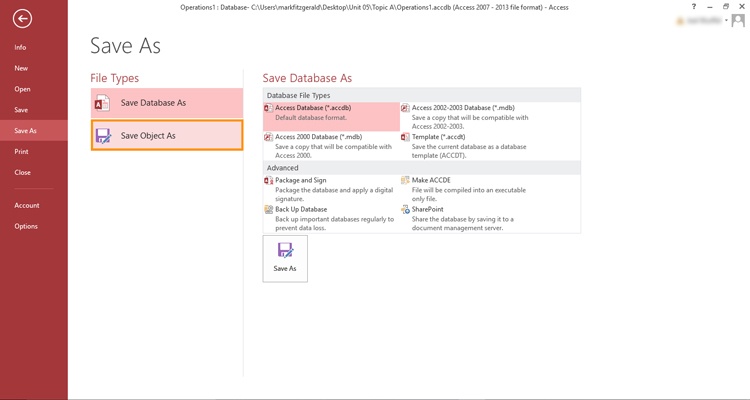Image resolution: width=750 pixels, height=400 pixels.
Task: Click the Package and Sign icon
Action: click(x=268, y=180)
